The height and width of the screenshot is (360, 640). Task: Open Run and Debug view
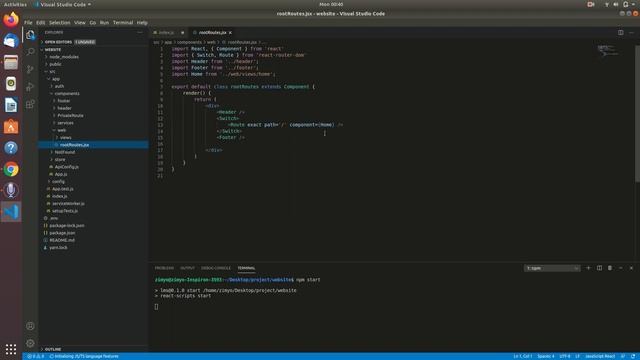click(30, 87)
